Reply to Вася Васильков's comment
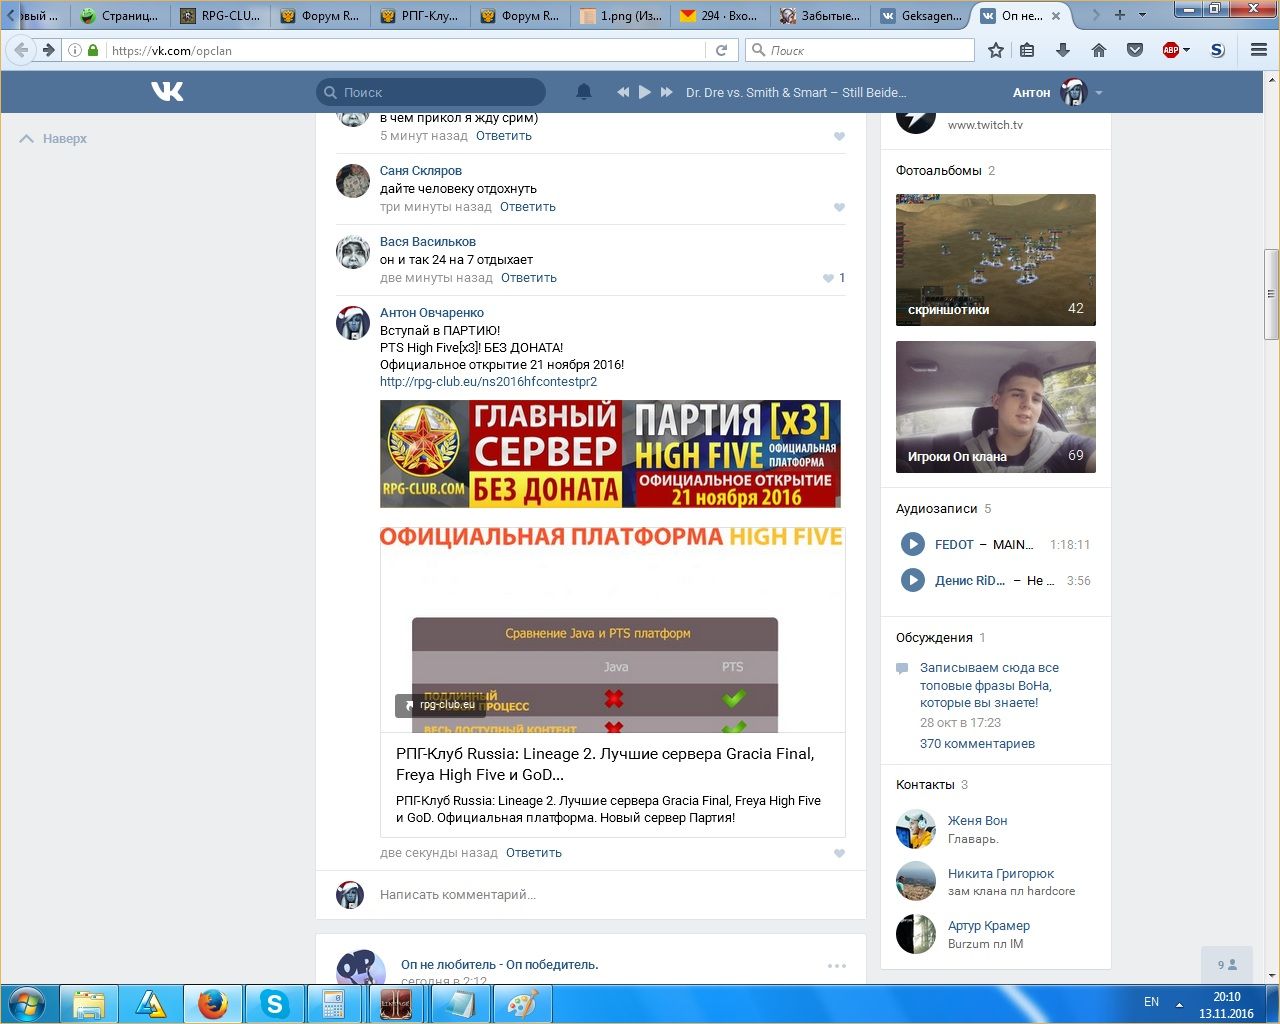The height and width of the screenshot is (1024, 1280). [529, 278]
